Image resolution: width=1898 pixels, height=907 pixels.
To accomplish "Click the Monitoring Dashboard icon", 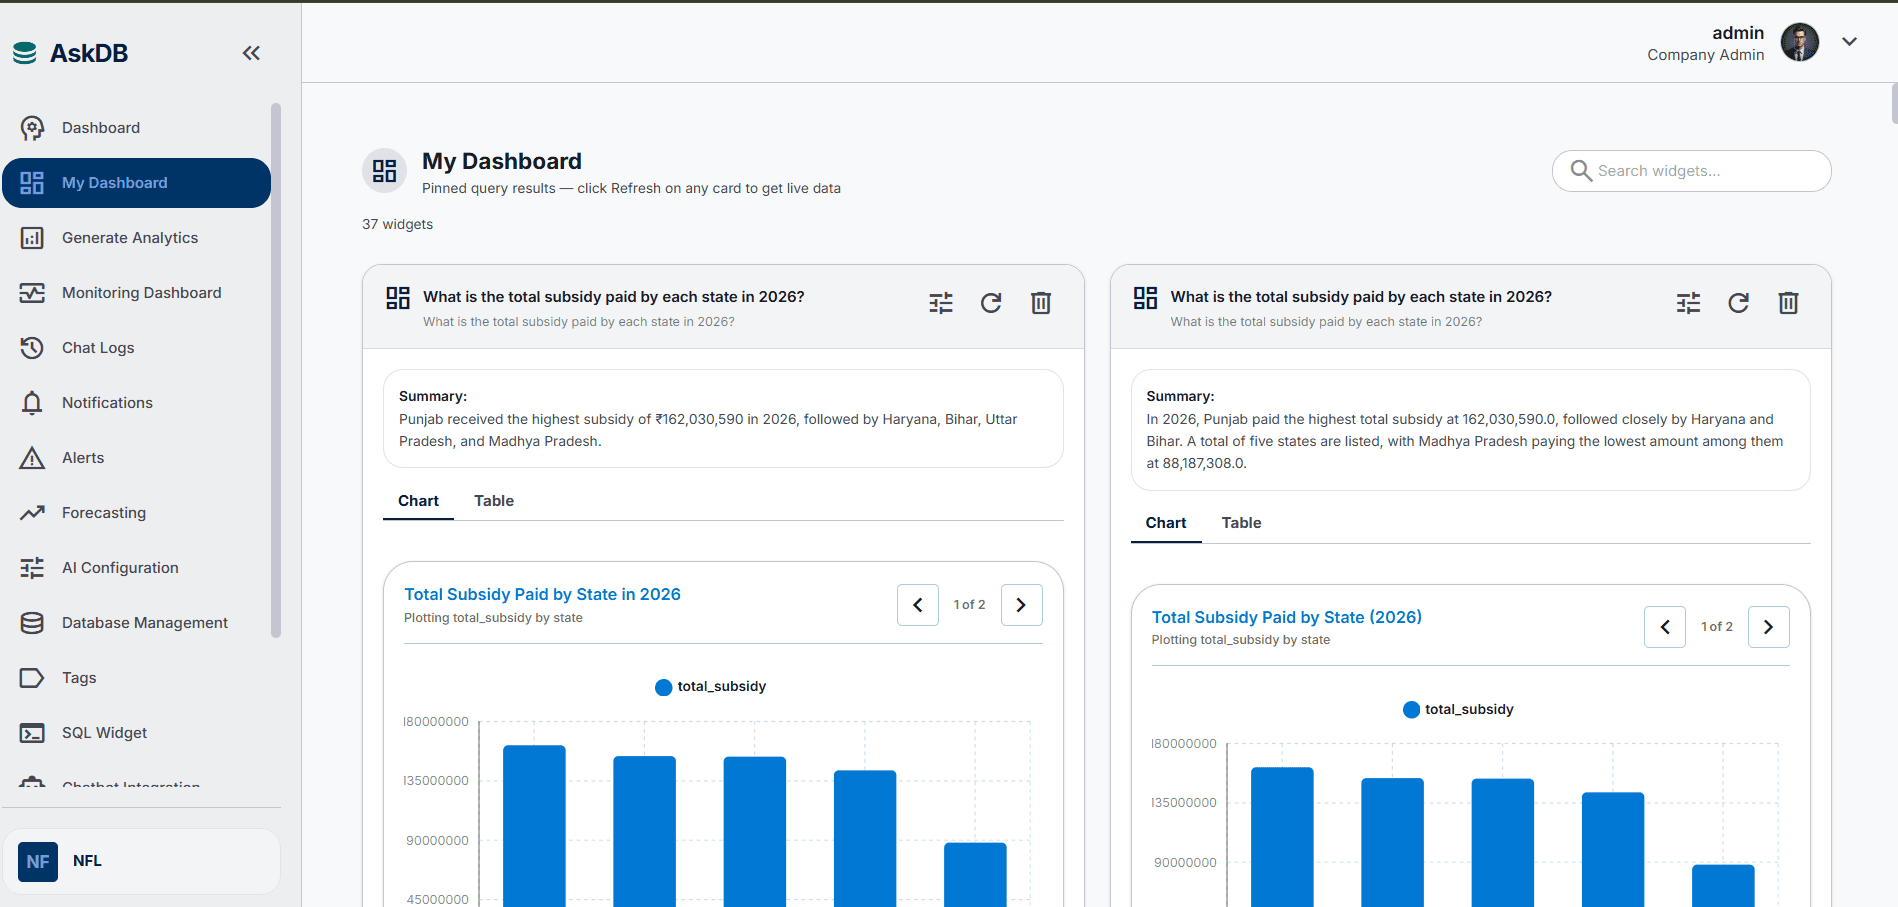I will click(32, 293).
